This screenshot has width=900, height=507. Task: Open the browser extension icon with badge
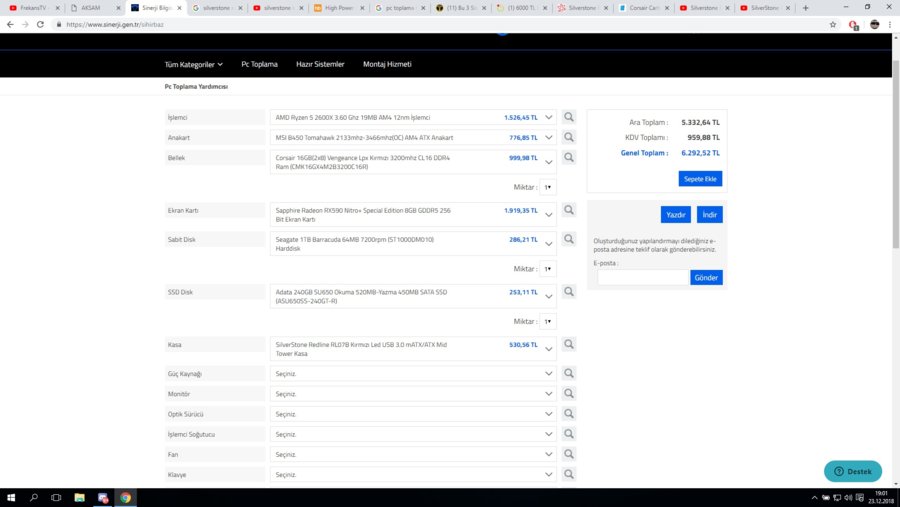(854, 25)
